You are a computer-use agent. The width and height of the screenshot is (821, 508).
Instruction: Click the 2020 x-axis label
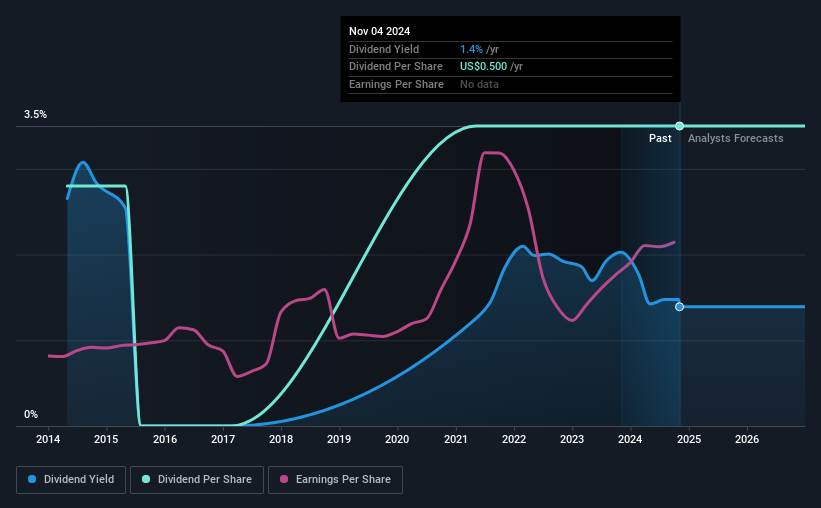[397, 439]
